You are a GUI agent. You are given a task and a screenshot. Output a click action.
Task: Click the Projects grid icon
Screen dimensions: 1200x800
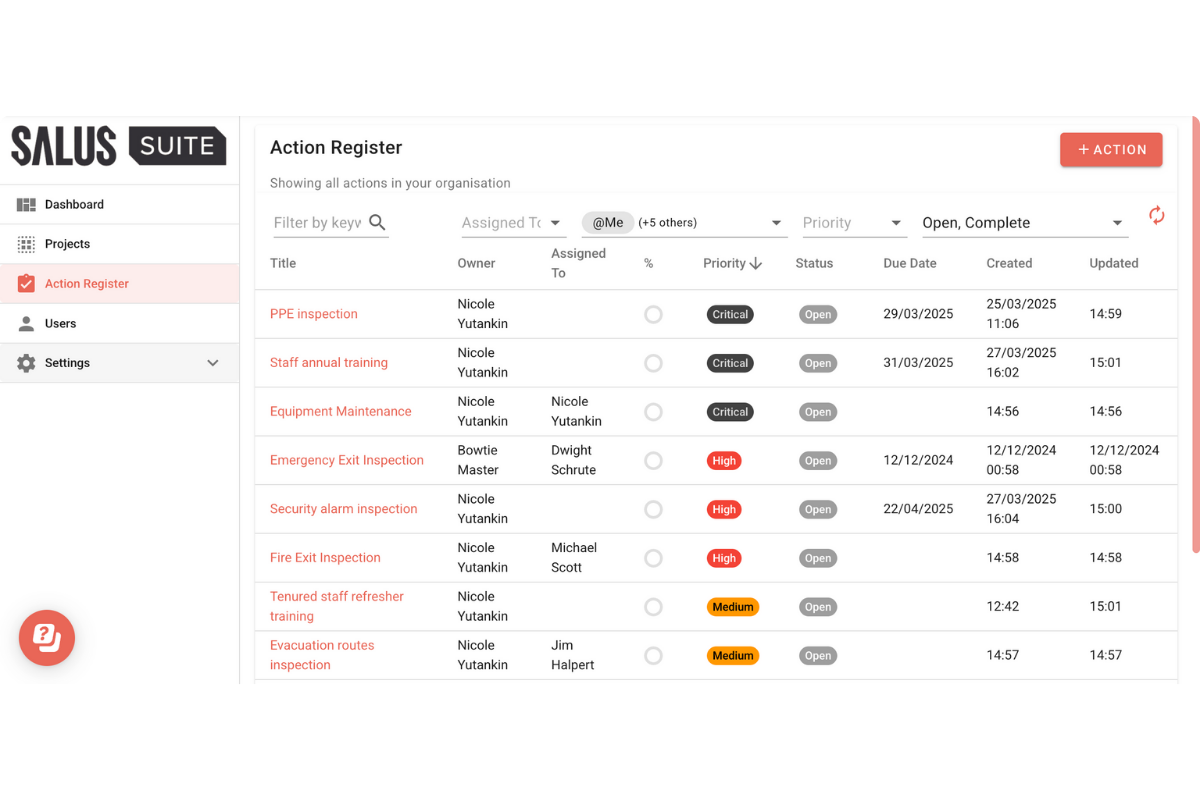click(x=26, y=244)
